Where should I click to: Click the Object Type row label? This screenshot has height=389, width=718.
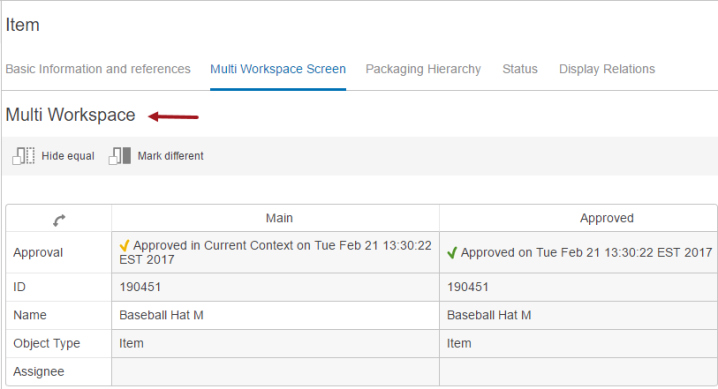47,344
